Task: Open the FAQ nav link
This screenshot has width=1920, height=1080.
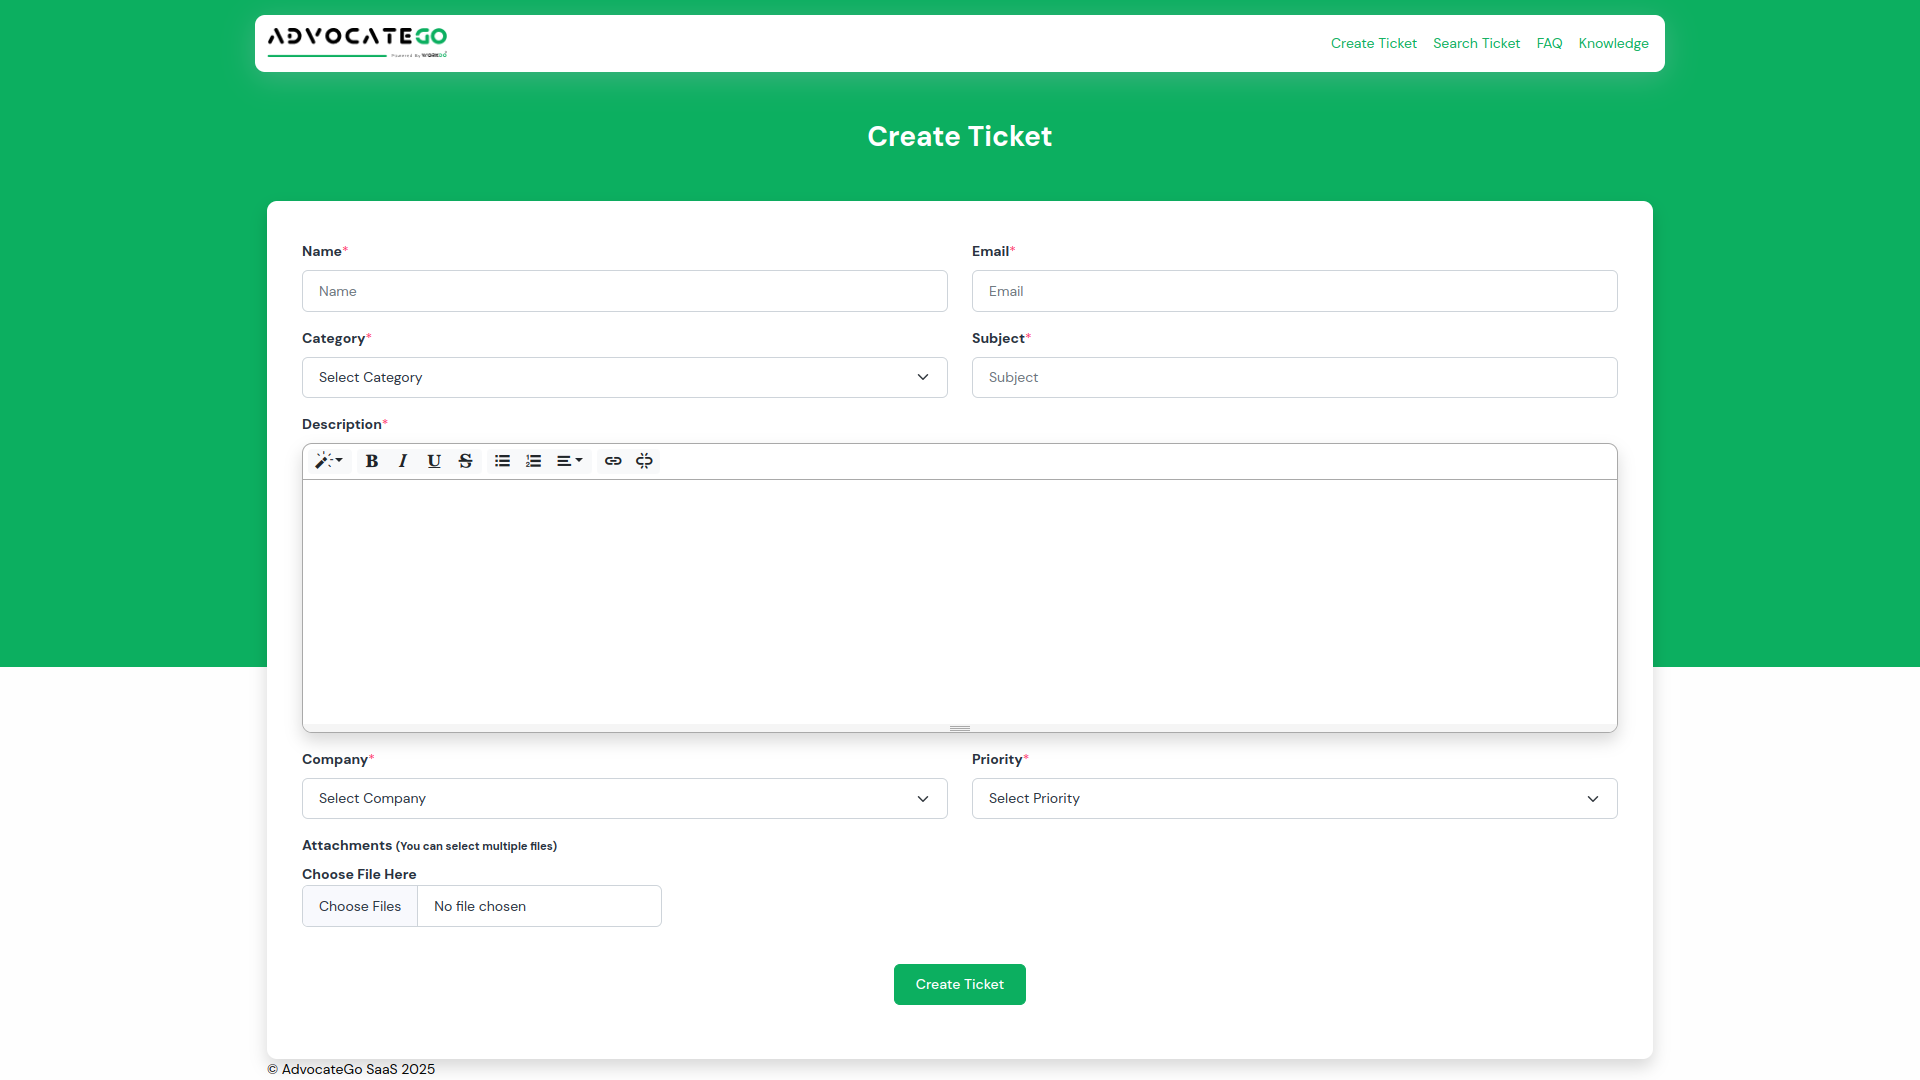Action: [1549, 43]
